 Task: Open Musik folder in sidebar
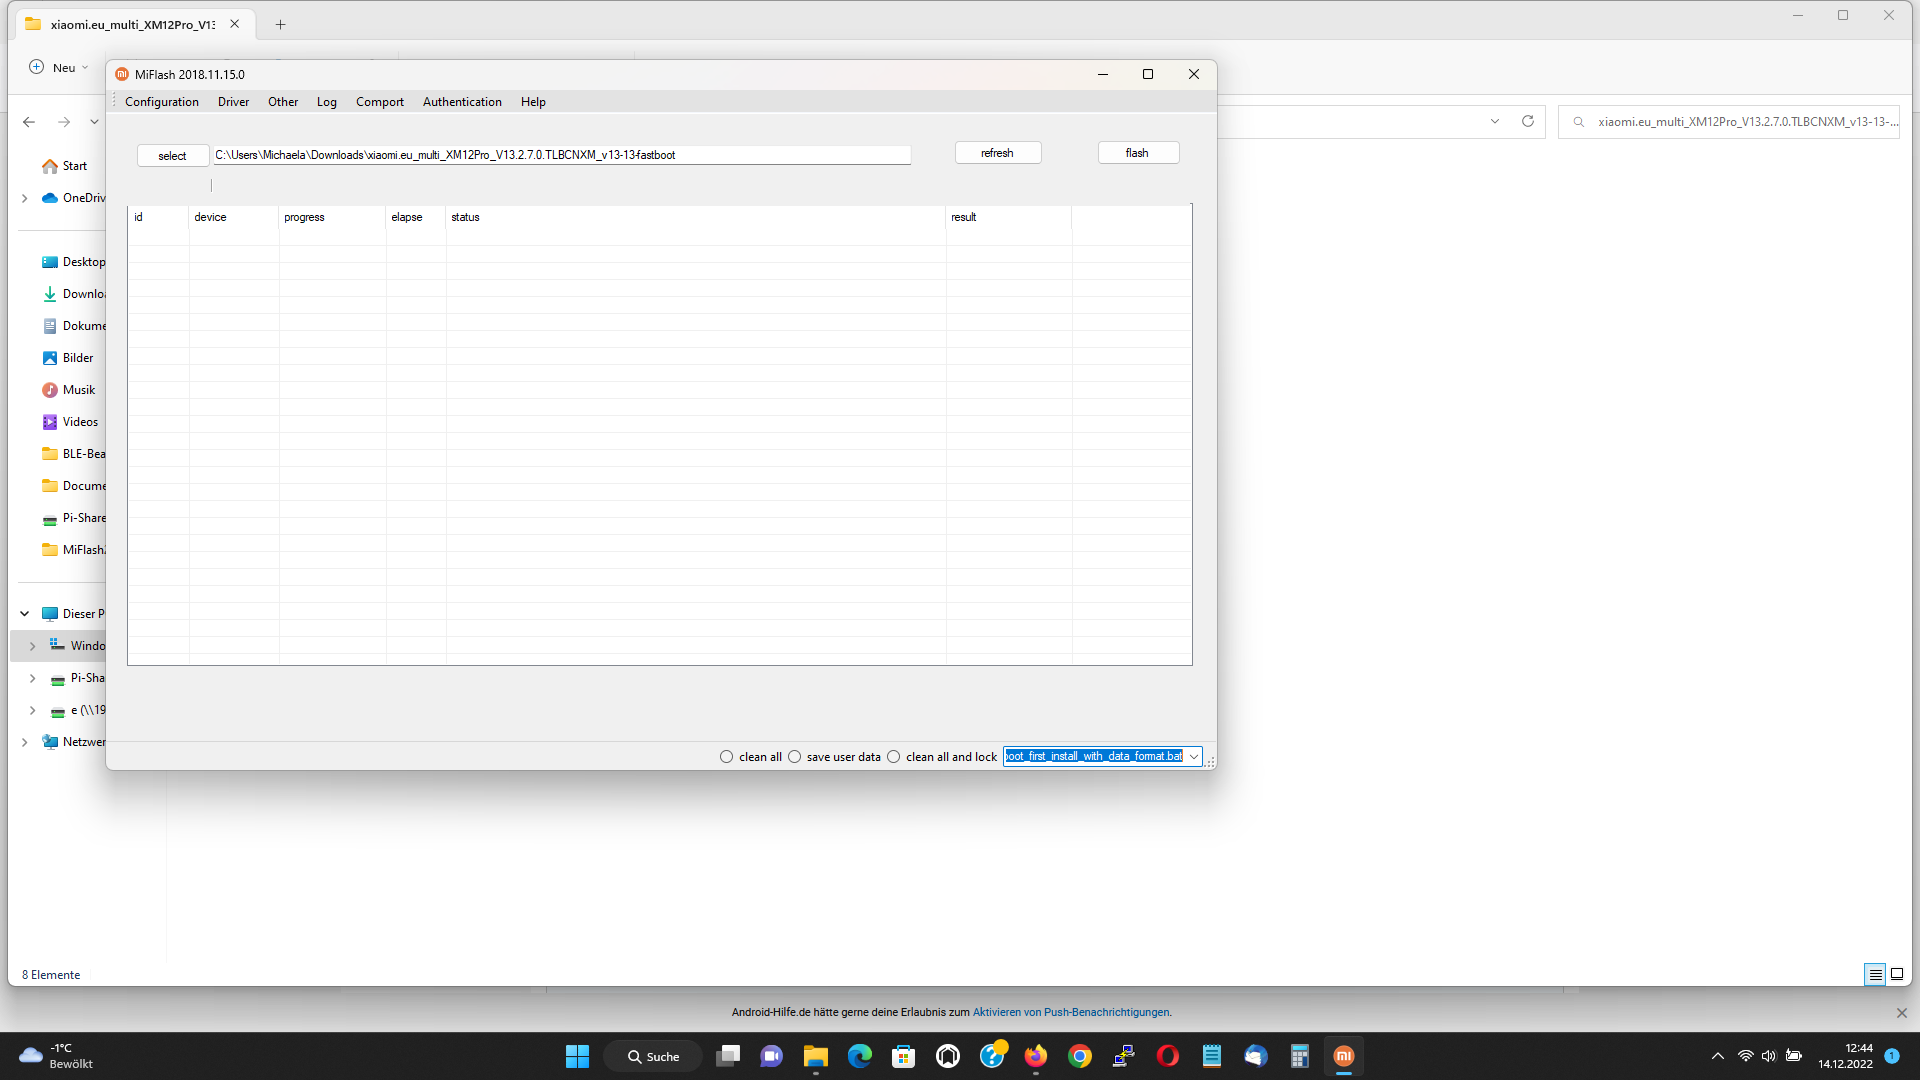point(69,390)
